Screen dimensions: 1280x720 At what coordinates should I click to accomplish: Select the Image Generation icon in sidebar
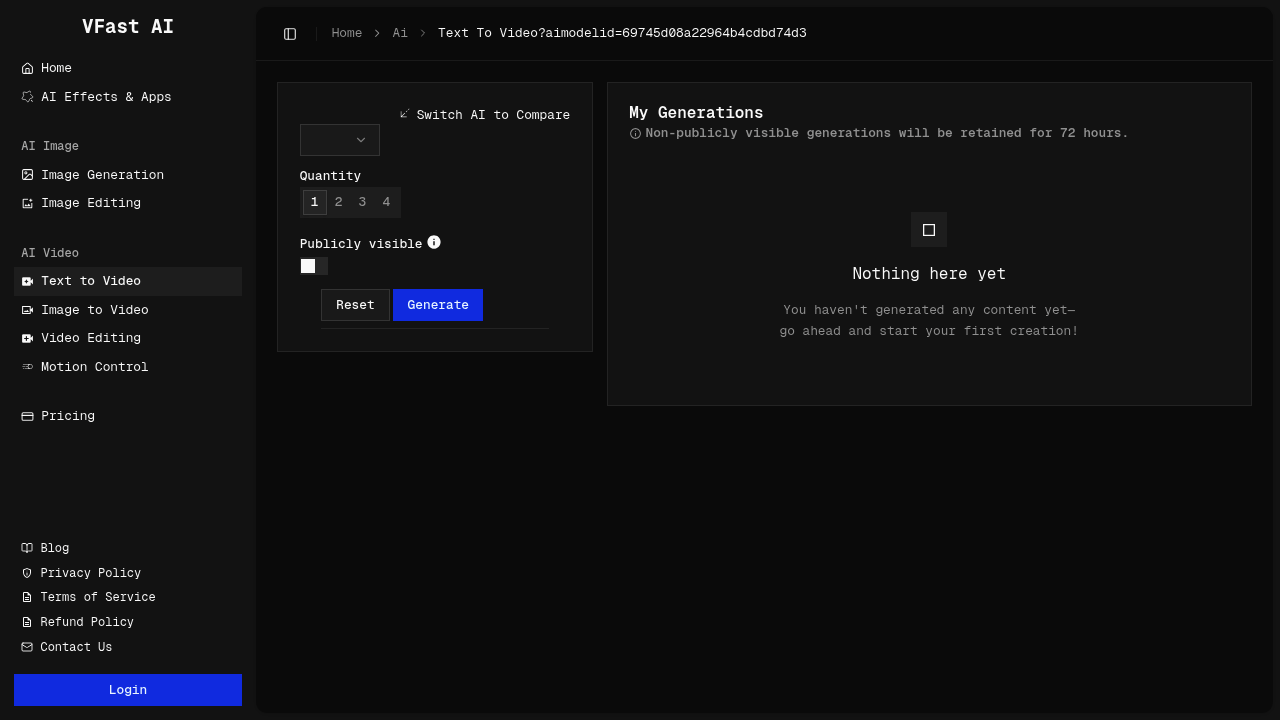(x=26, y=175)
